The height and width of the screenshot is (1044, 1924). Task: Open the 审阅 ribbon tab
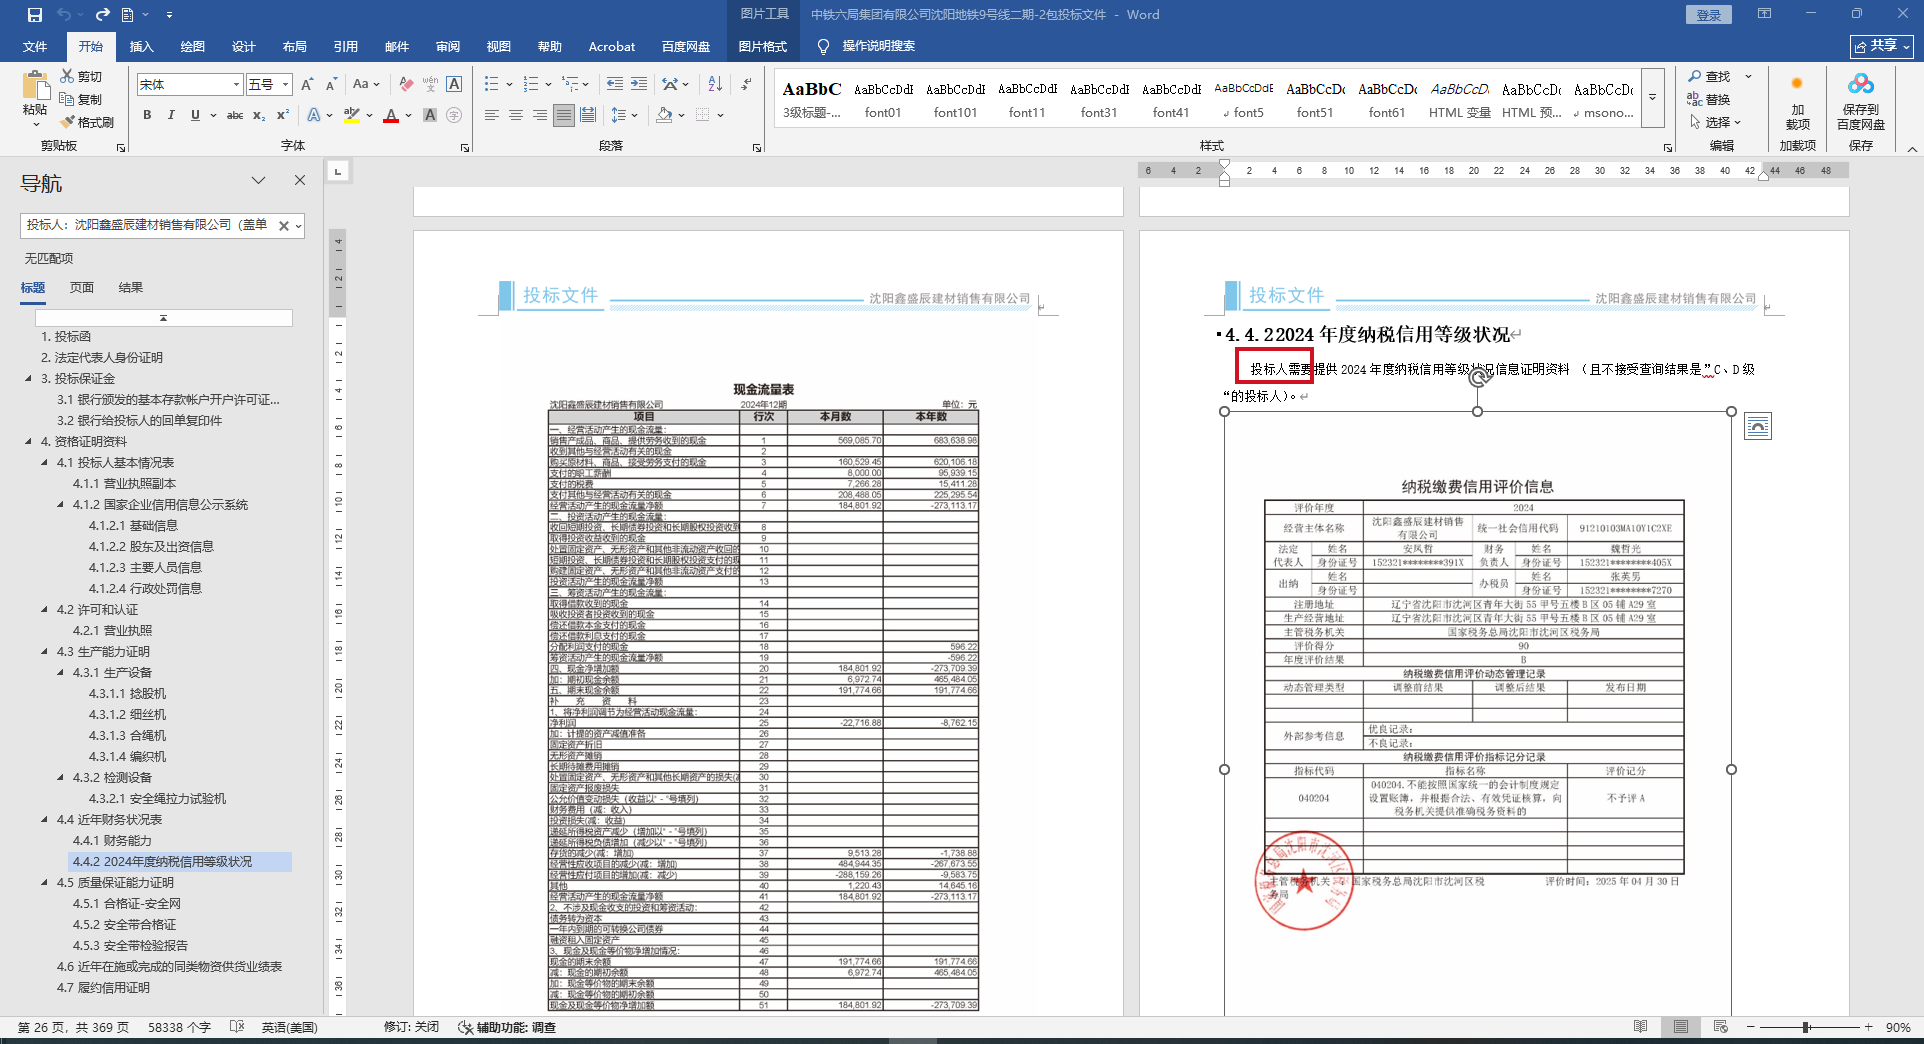click(x=448, y=47)
